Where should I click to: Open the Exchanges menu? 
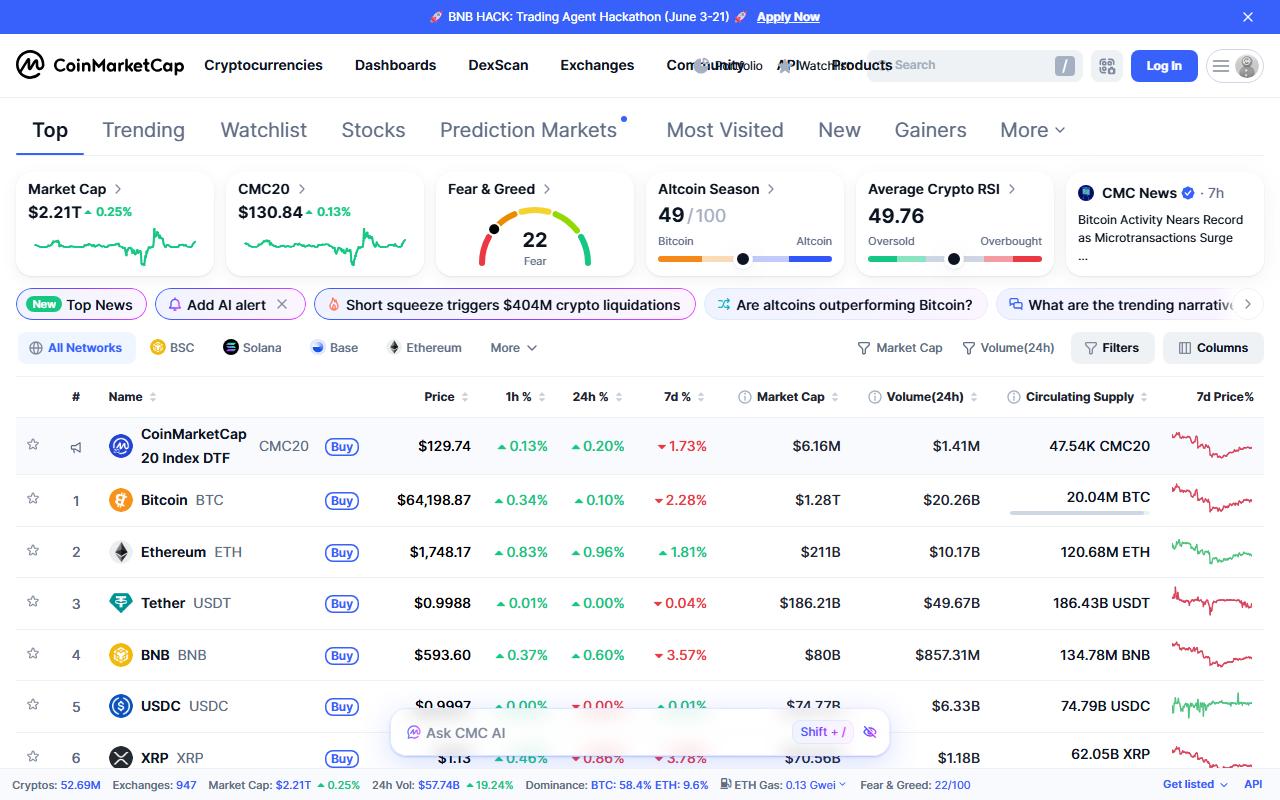(x=597, y=65)
